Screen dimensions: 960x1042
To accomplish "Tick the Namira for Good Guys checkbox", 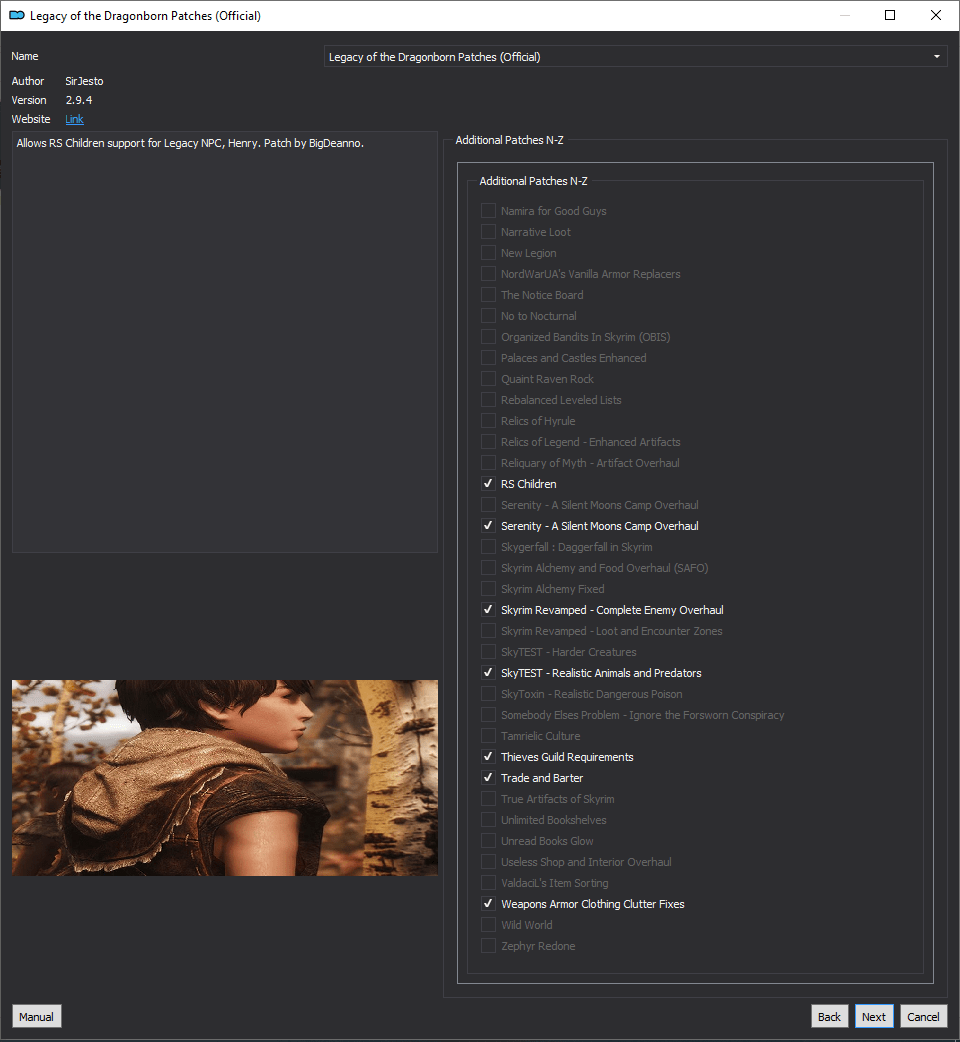I will 488,211.
